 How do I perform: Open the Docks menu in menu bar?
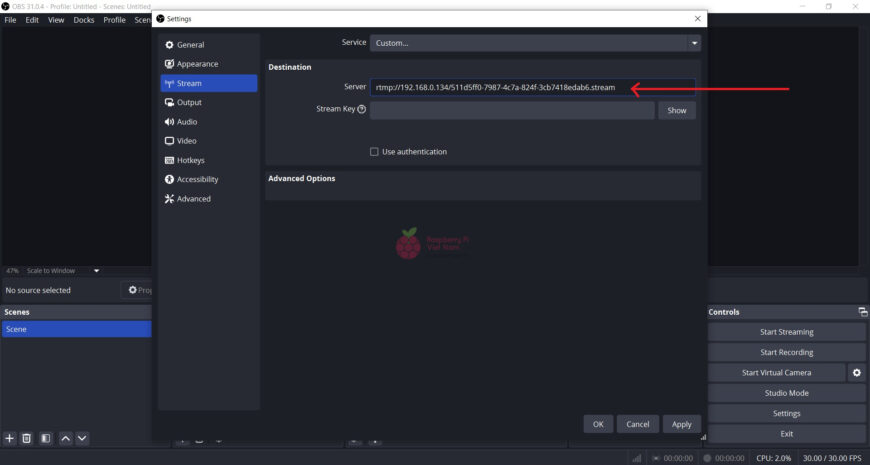pos(83,20)
